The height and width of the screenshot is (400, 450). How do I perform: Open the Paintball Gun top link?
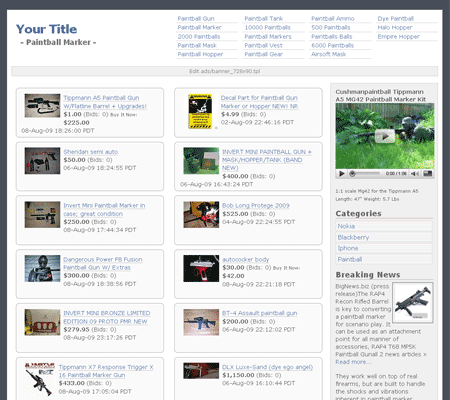[196, 18]
